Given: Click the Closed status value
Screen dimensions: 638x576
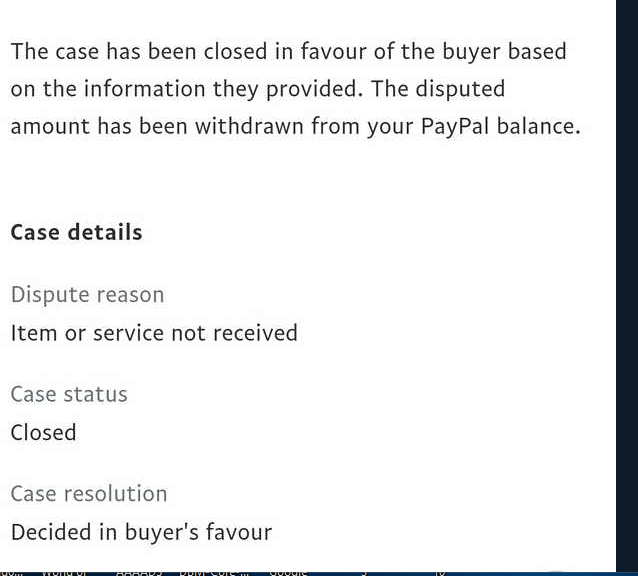Looking at the screenshot, I should (43, 432).
